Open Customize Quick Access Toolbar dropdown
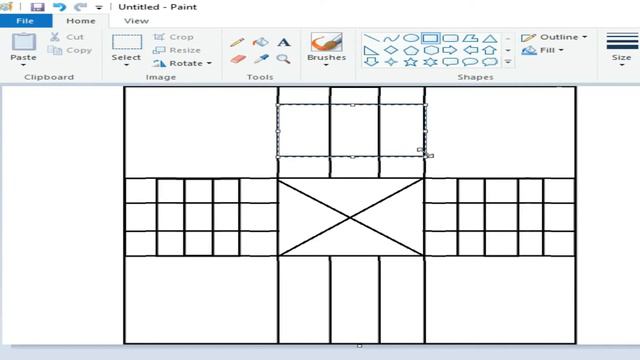The width and height of the screenshot is (640, 360). tap(99, 7)
